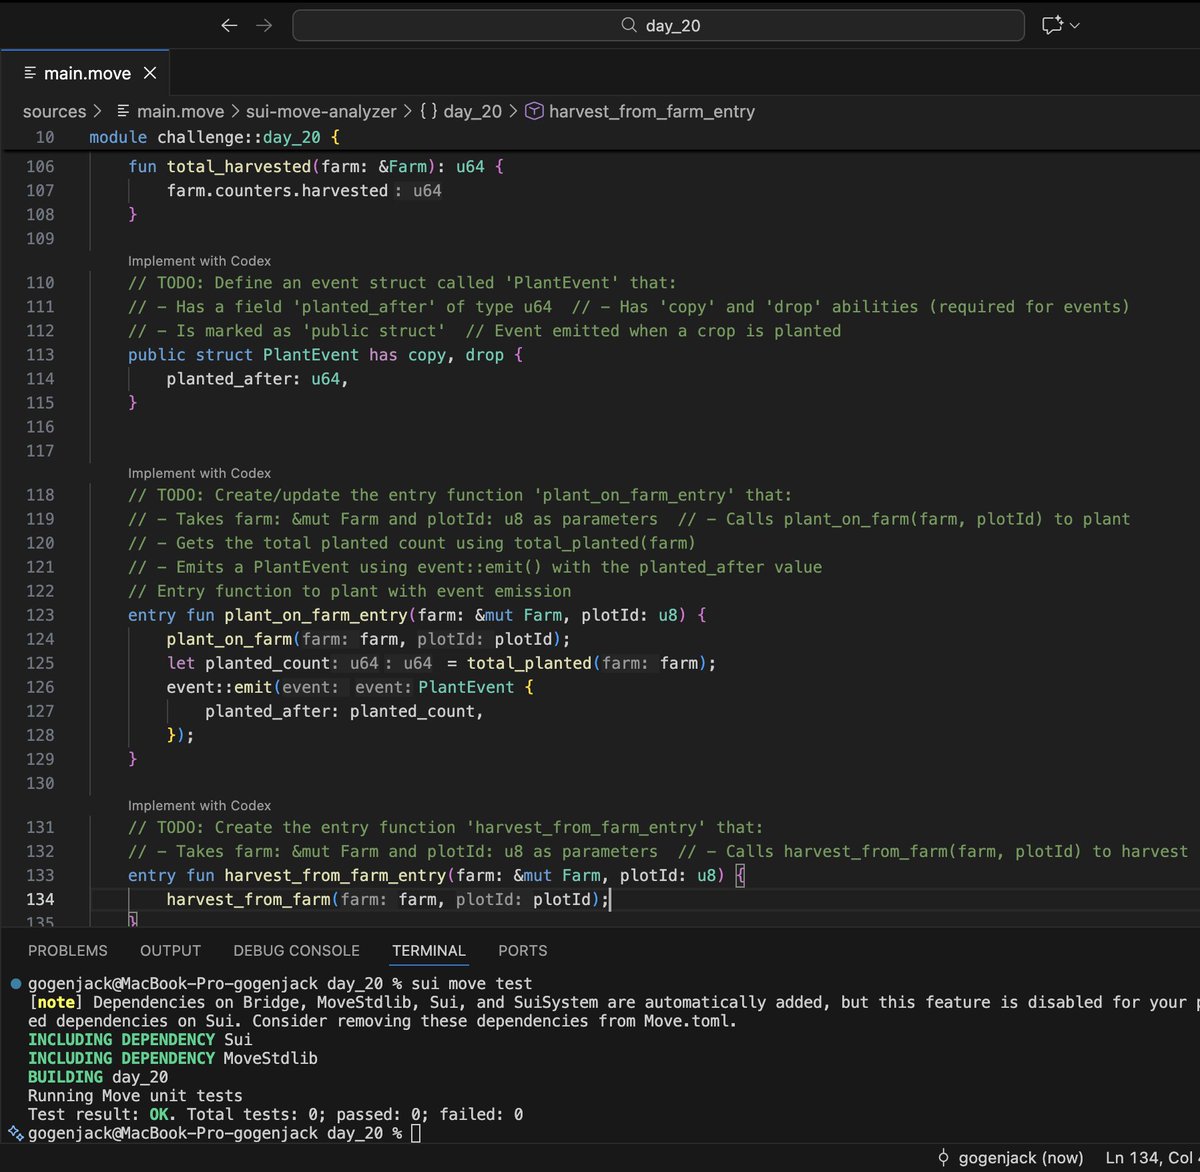This screenshot has width=1200, height=1172.
Task: Click the main.move breadcrumb item
Action: [180, 112]
